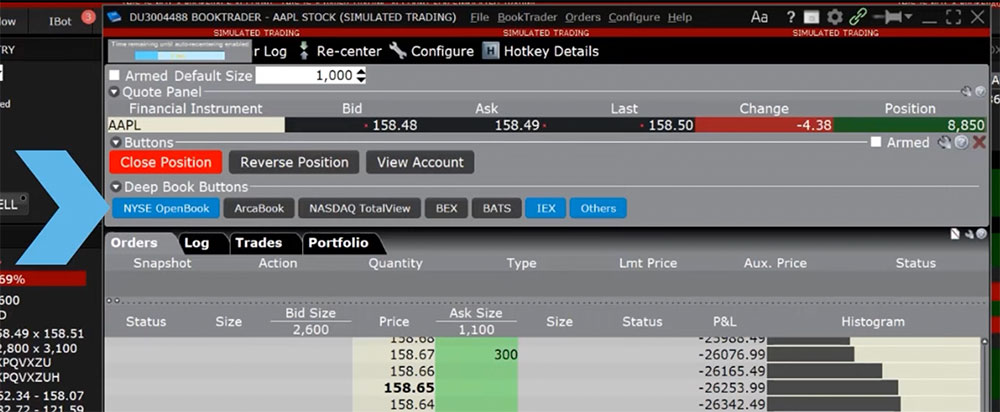
Task: Click the green chain link grouping icon
Action: [858, 17]
